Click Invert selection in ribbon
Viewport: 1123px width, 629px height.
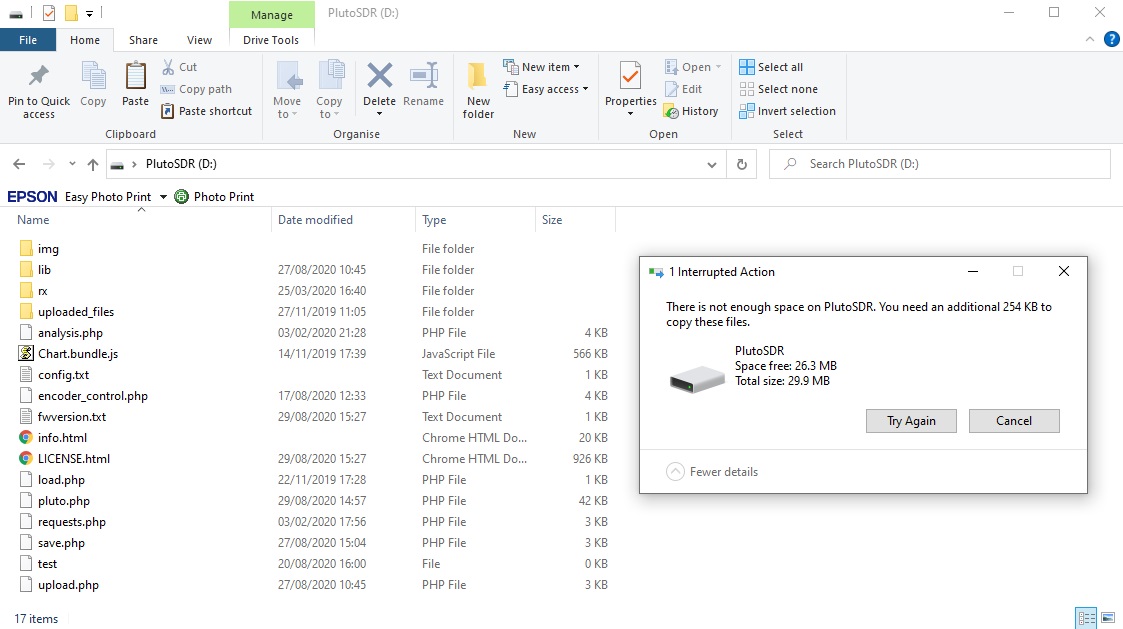coord(788,111)
